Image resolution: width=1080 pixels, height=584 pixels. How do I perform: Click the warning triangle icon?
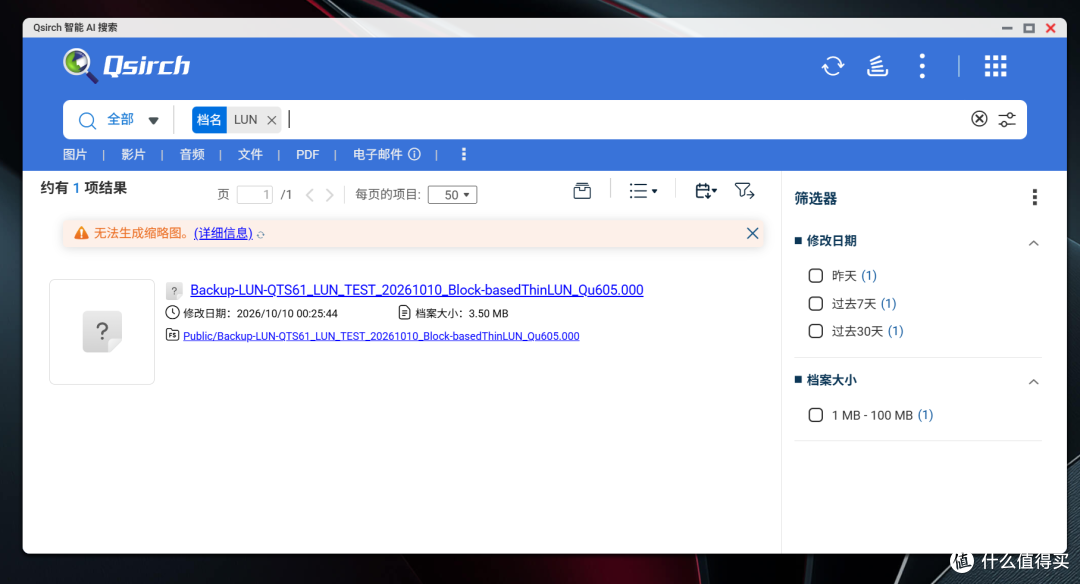(81, 233)
